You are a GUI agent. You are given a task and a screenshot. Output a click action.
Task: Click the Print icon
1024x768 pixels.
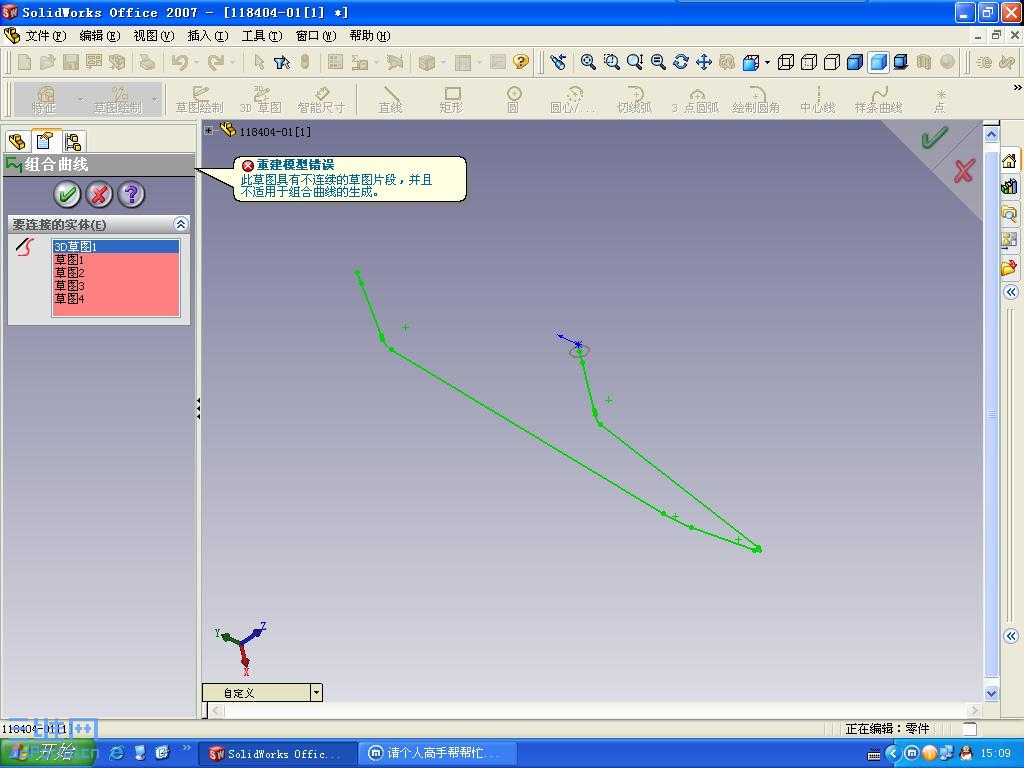coord(148,62)
